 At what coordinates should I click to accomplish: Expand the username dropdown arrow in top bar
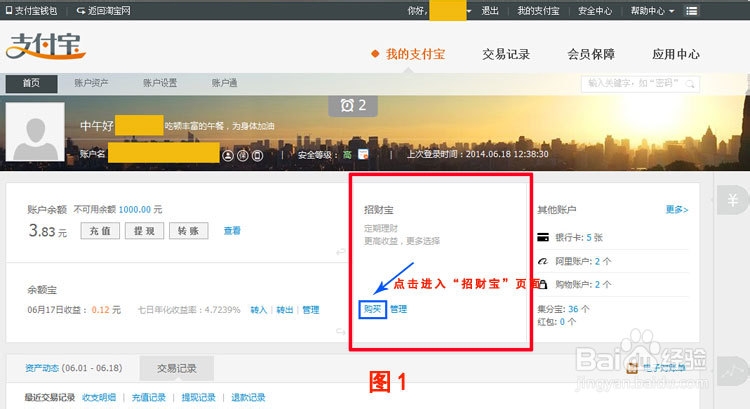click(469, 11)
